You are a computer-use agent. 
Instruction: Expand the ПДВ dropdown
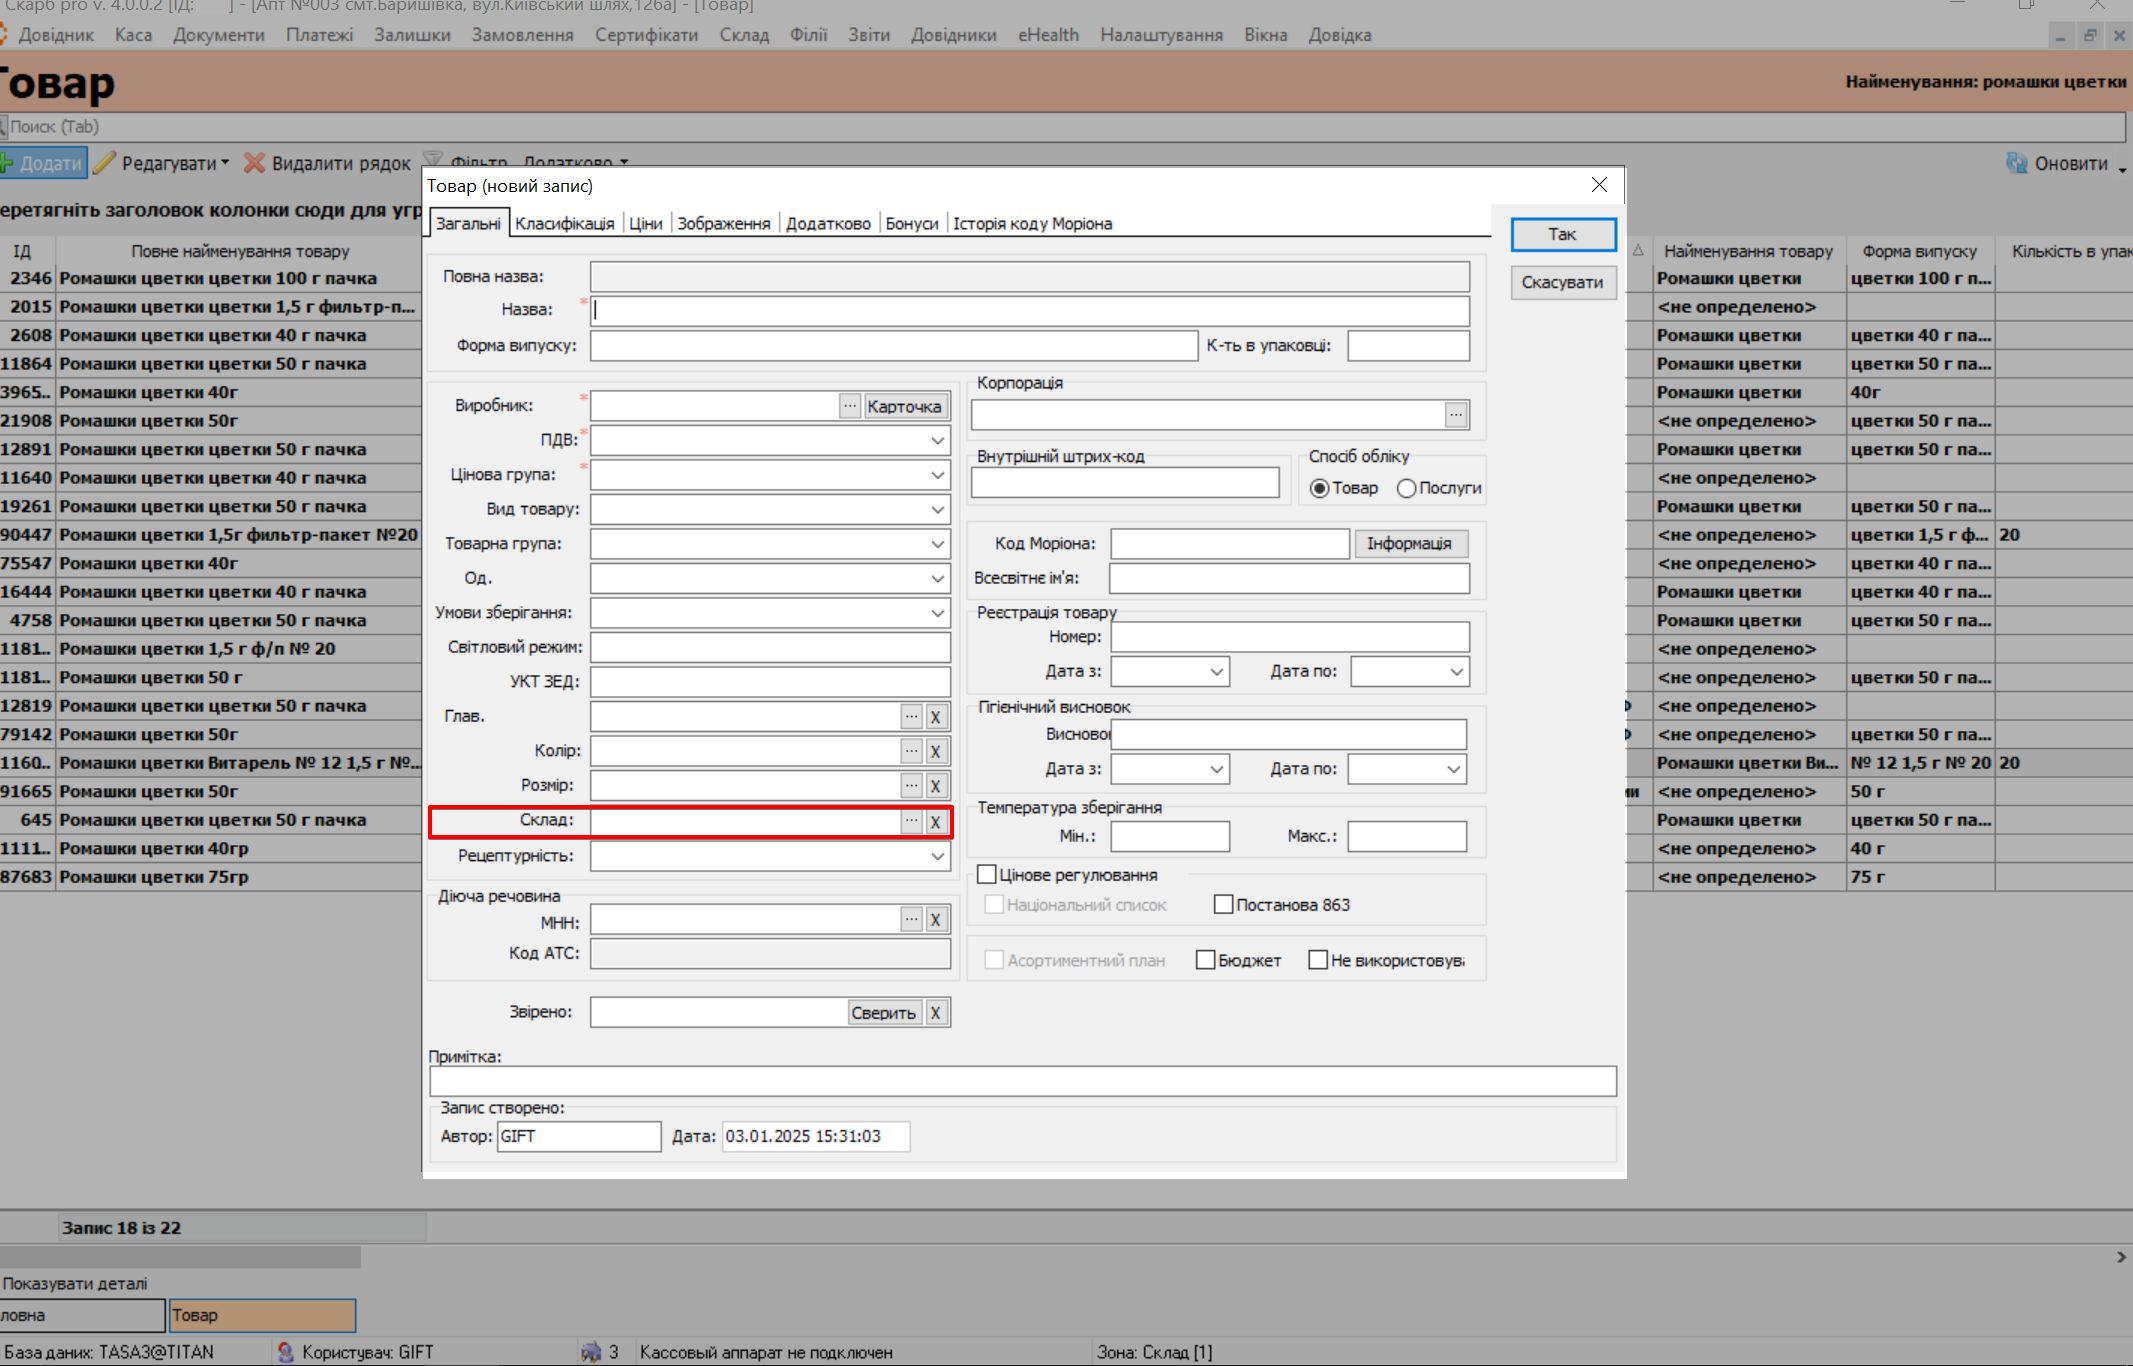pyautogui.click(x=937, y=440)
